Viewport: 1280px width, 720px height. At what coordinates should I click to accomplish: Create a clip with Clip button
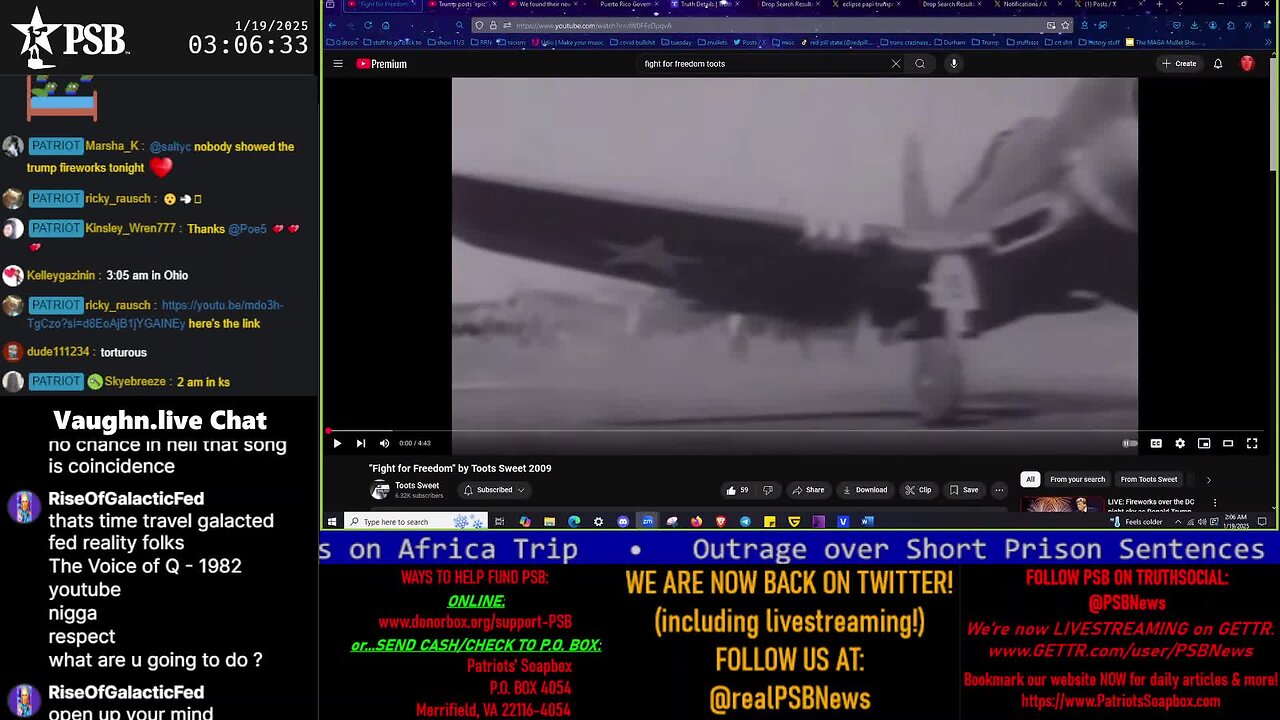(918, 490)
